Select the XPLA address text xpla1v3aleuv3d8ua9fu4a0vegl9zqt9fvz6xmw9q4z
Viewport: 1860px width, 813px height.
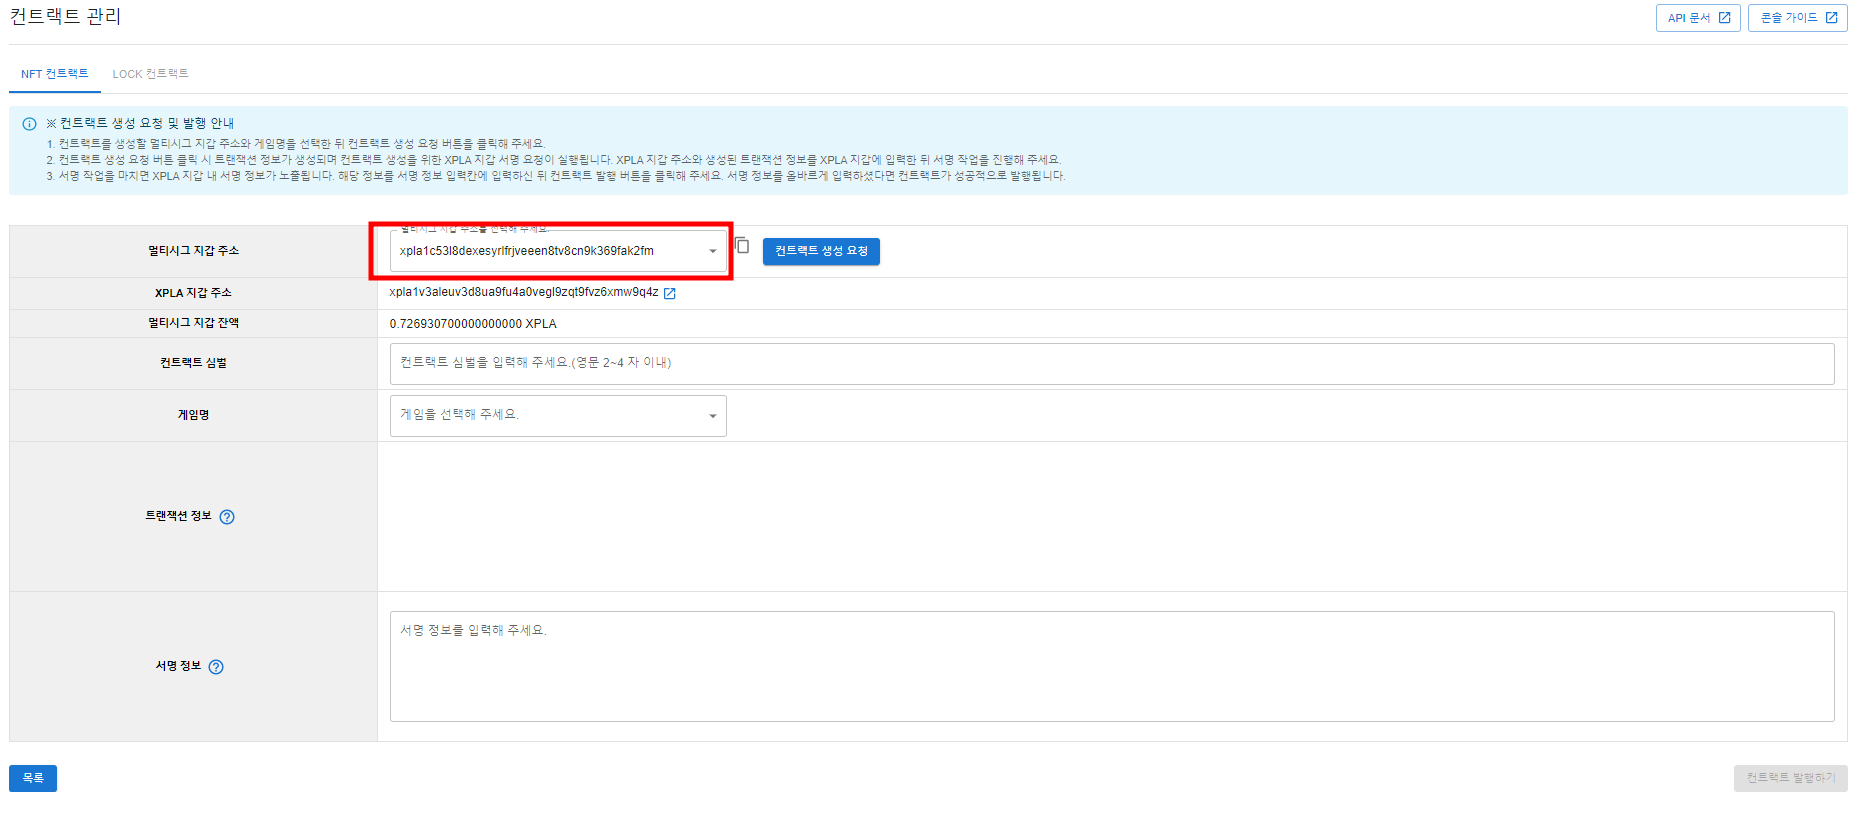[524, 293]
